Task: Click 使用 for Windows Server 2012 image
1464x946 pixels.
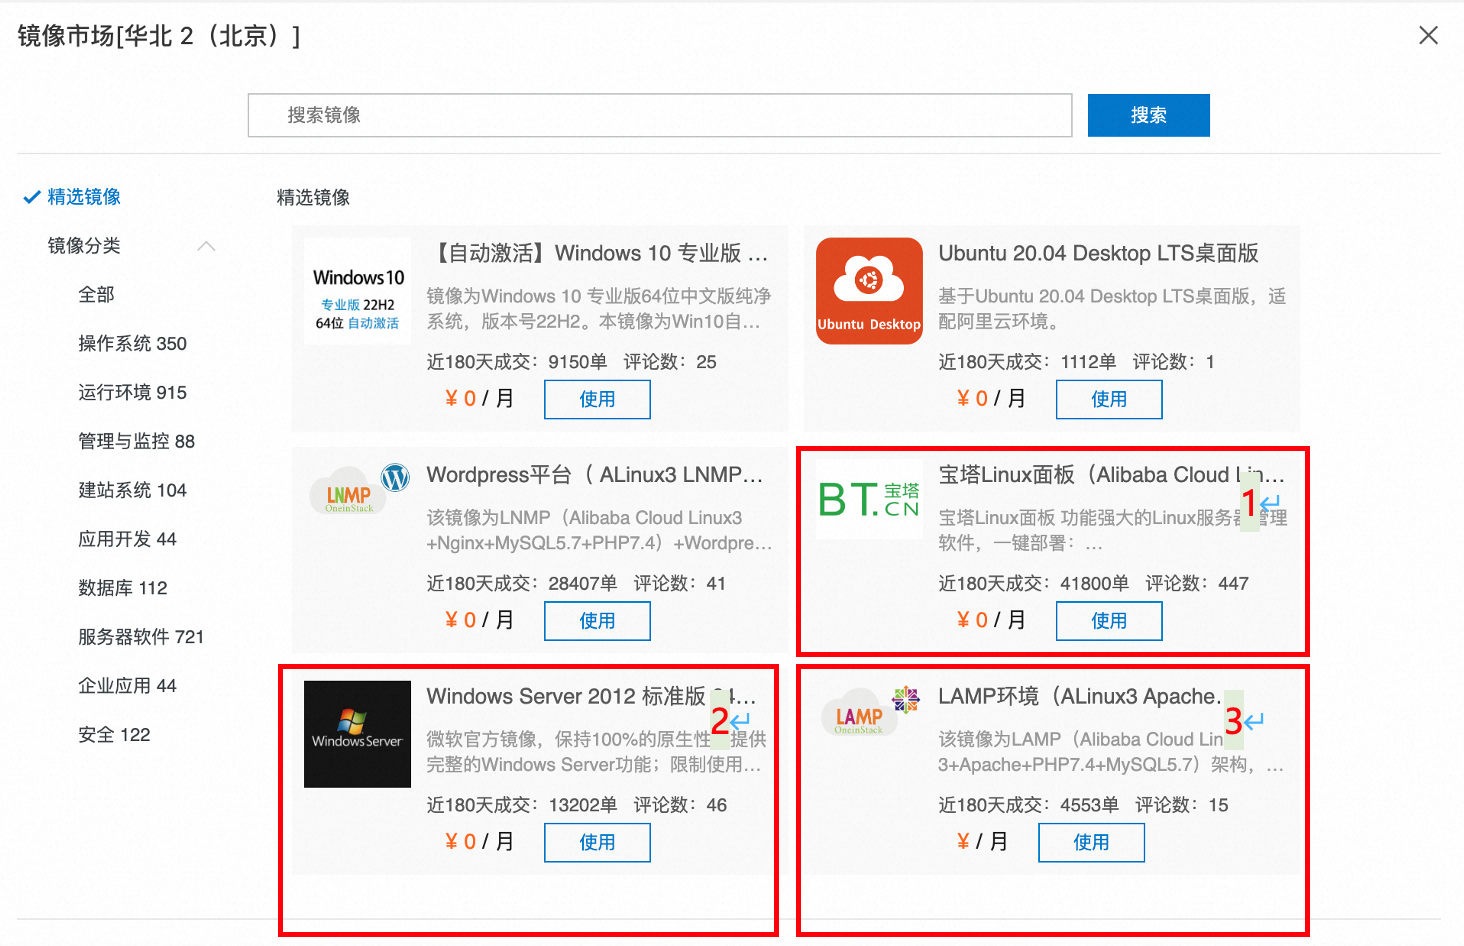Action: point(597,843)
